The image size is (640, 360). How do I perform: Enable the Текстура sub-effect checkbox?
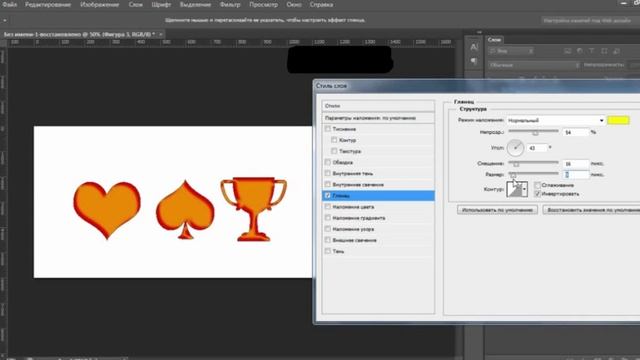tap(334, 151)
